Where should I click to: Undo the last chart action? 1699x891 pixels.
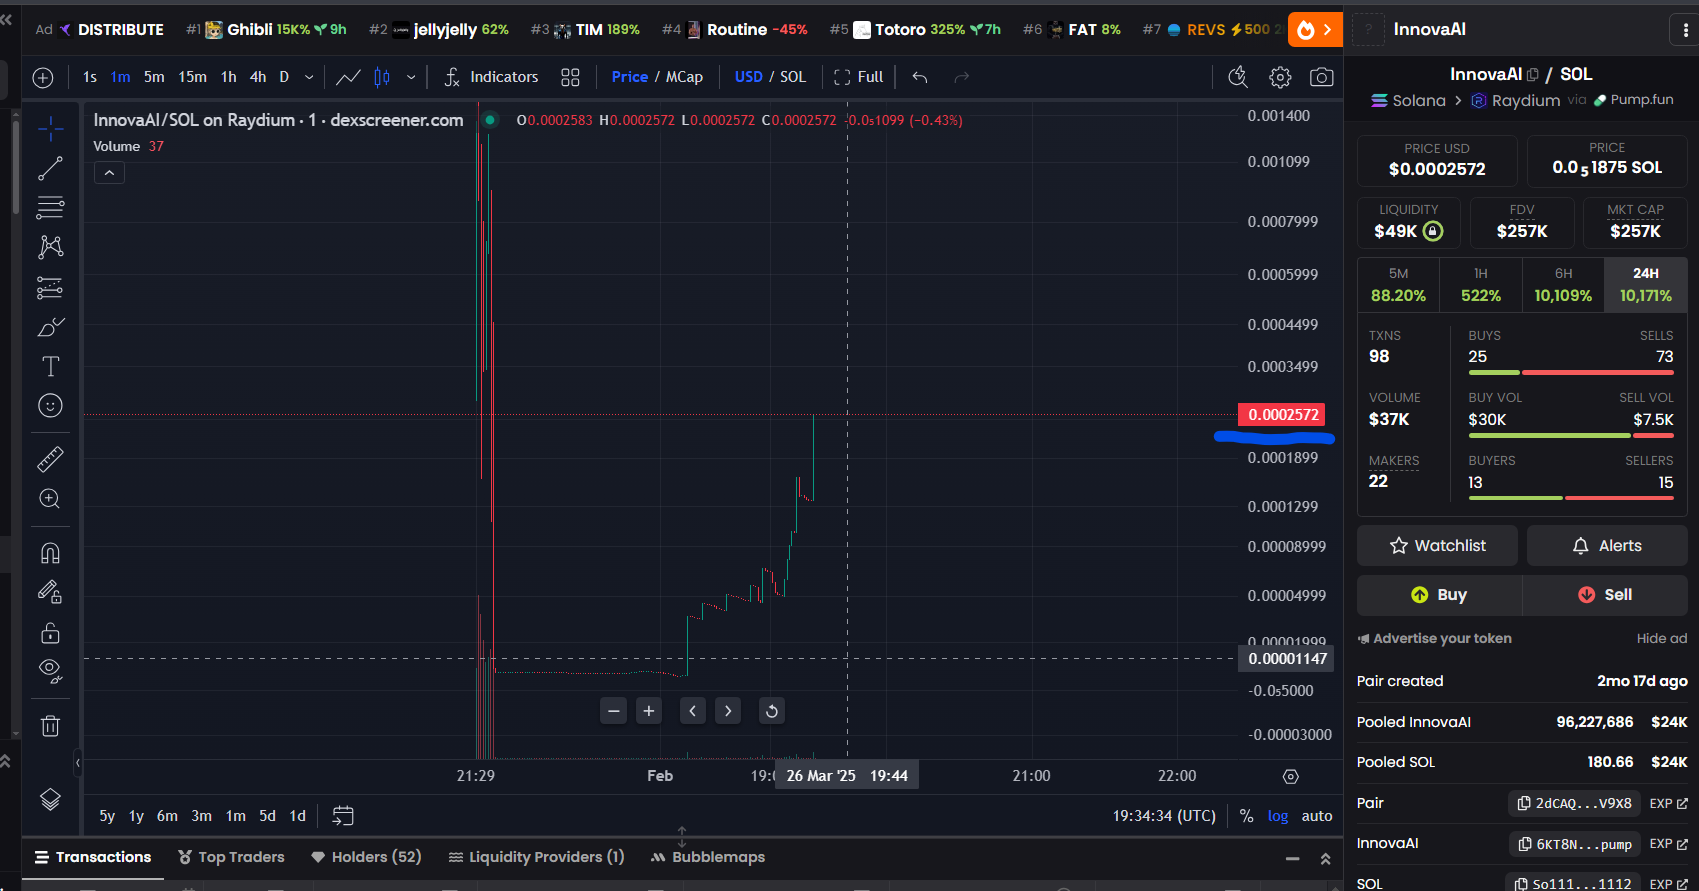(920, 77)
